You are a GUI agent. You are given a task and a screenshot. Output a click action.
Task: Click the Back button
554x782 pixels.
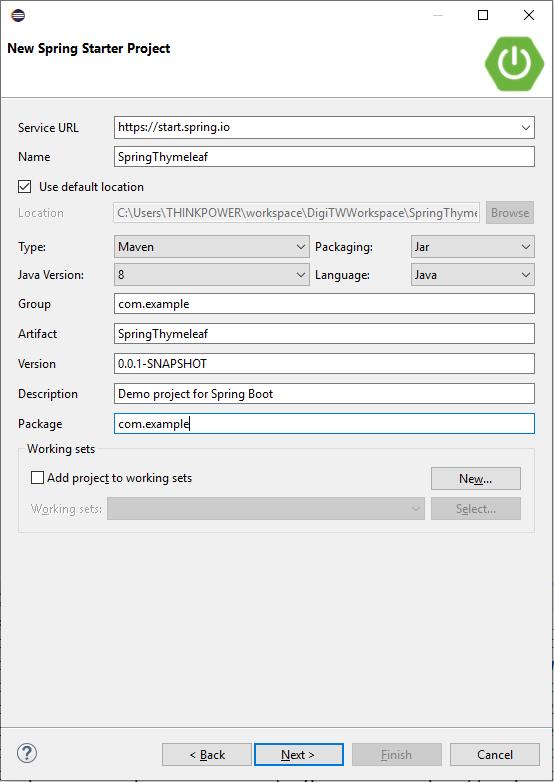coord(207,755)
